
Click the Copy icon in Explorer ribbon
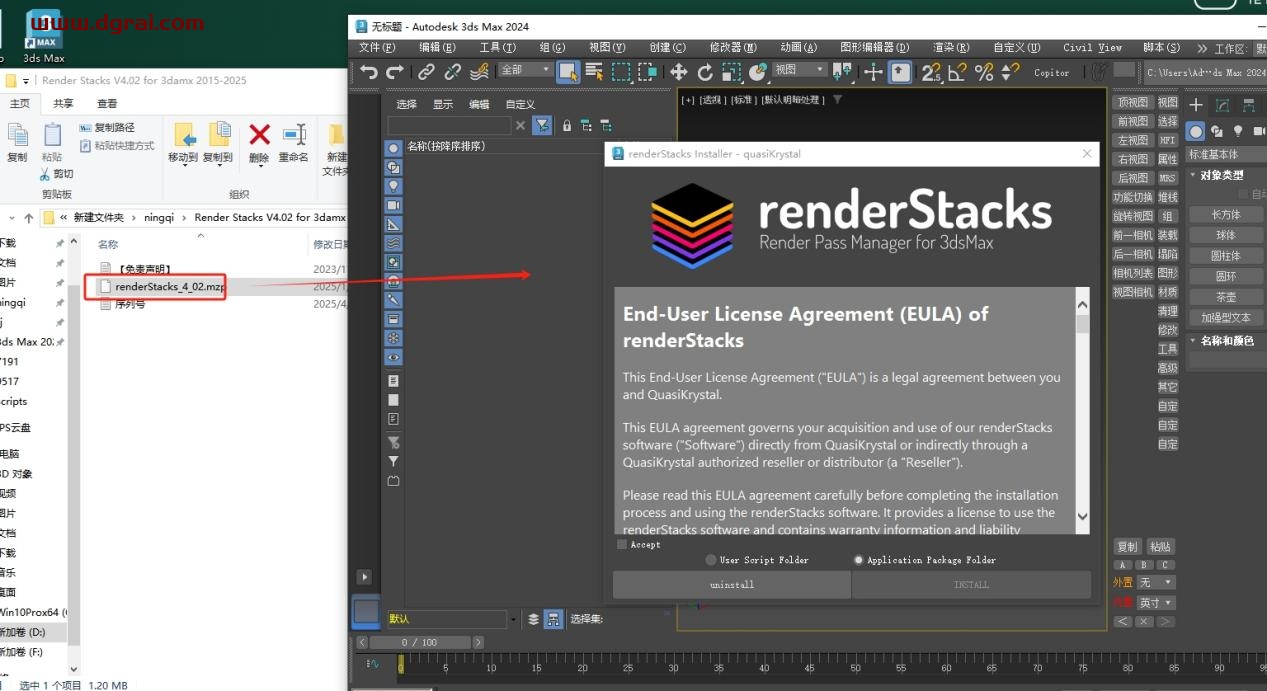click(x=17, y=143)
